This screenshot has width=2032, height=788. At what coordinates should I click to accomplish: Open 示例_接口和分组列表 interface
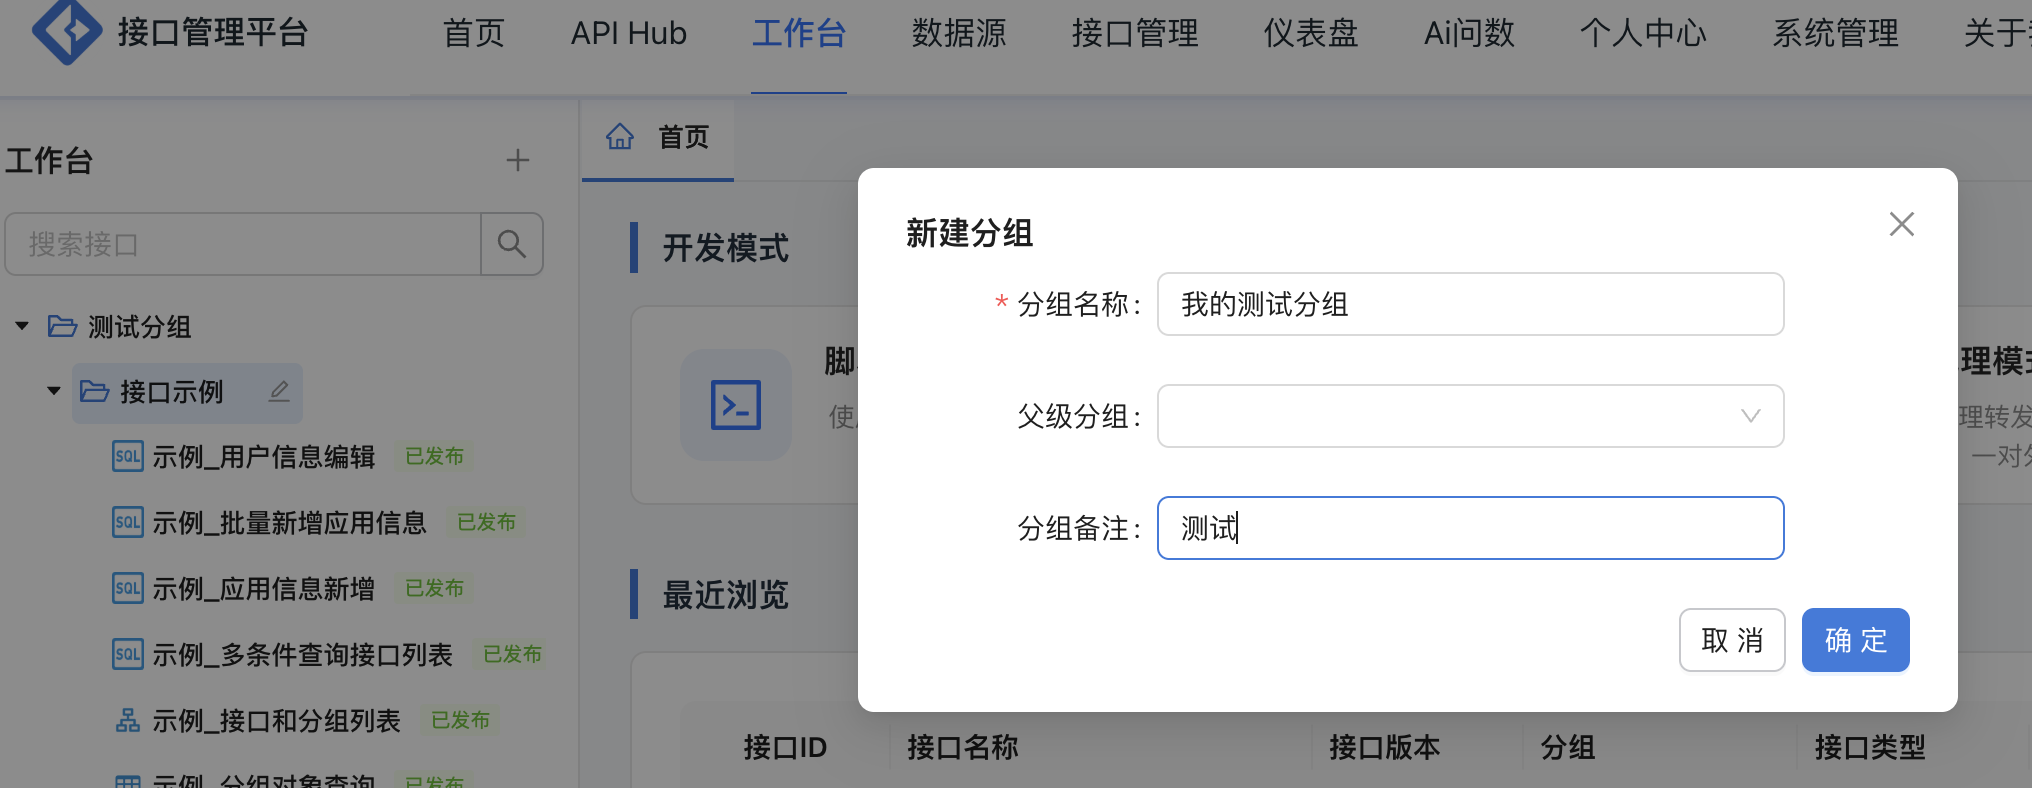click(x=276, y=721)
